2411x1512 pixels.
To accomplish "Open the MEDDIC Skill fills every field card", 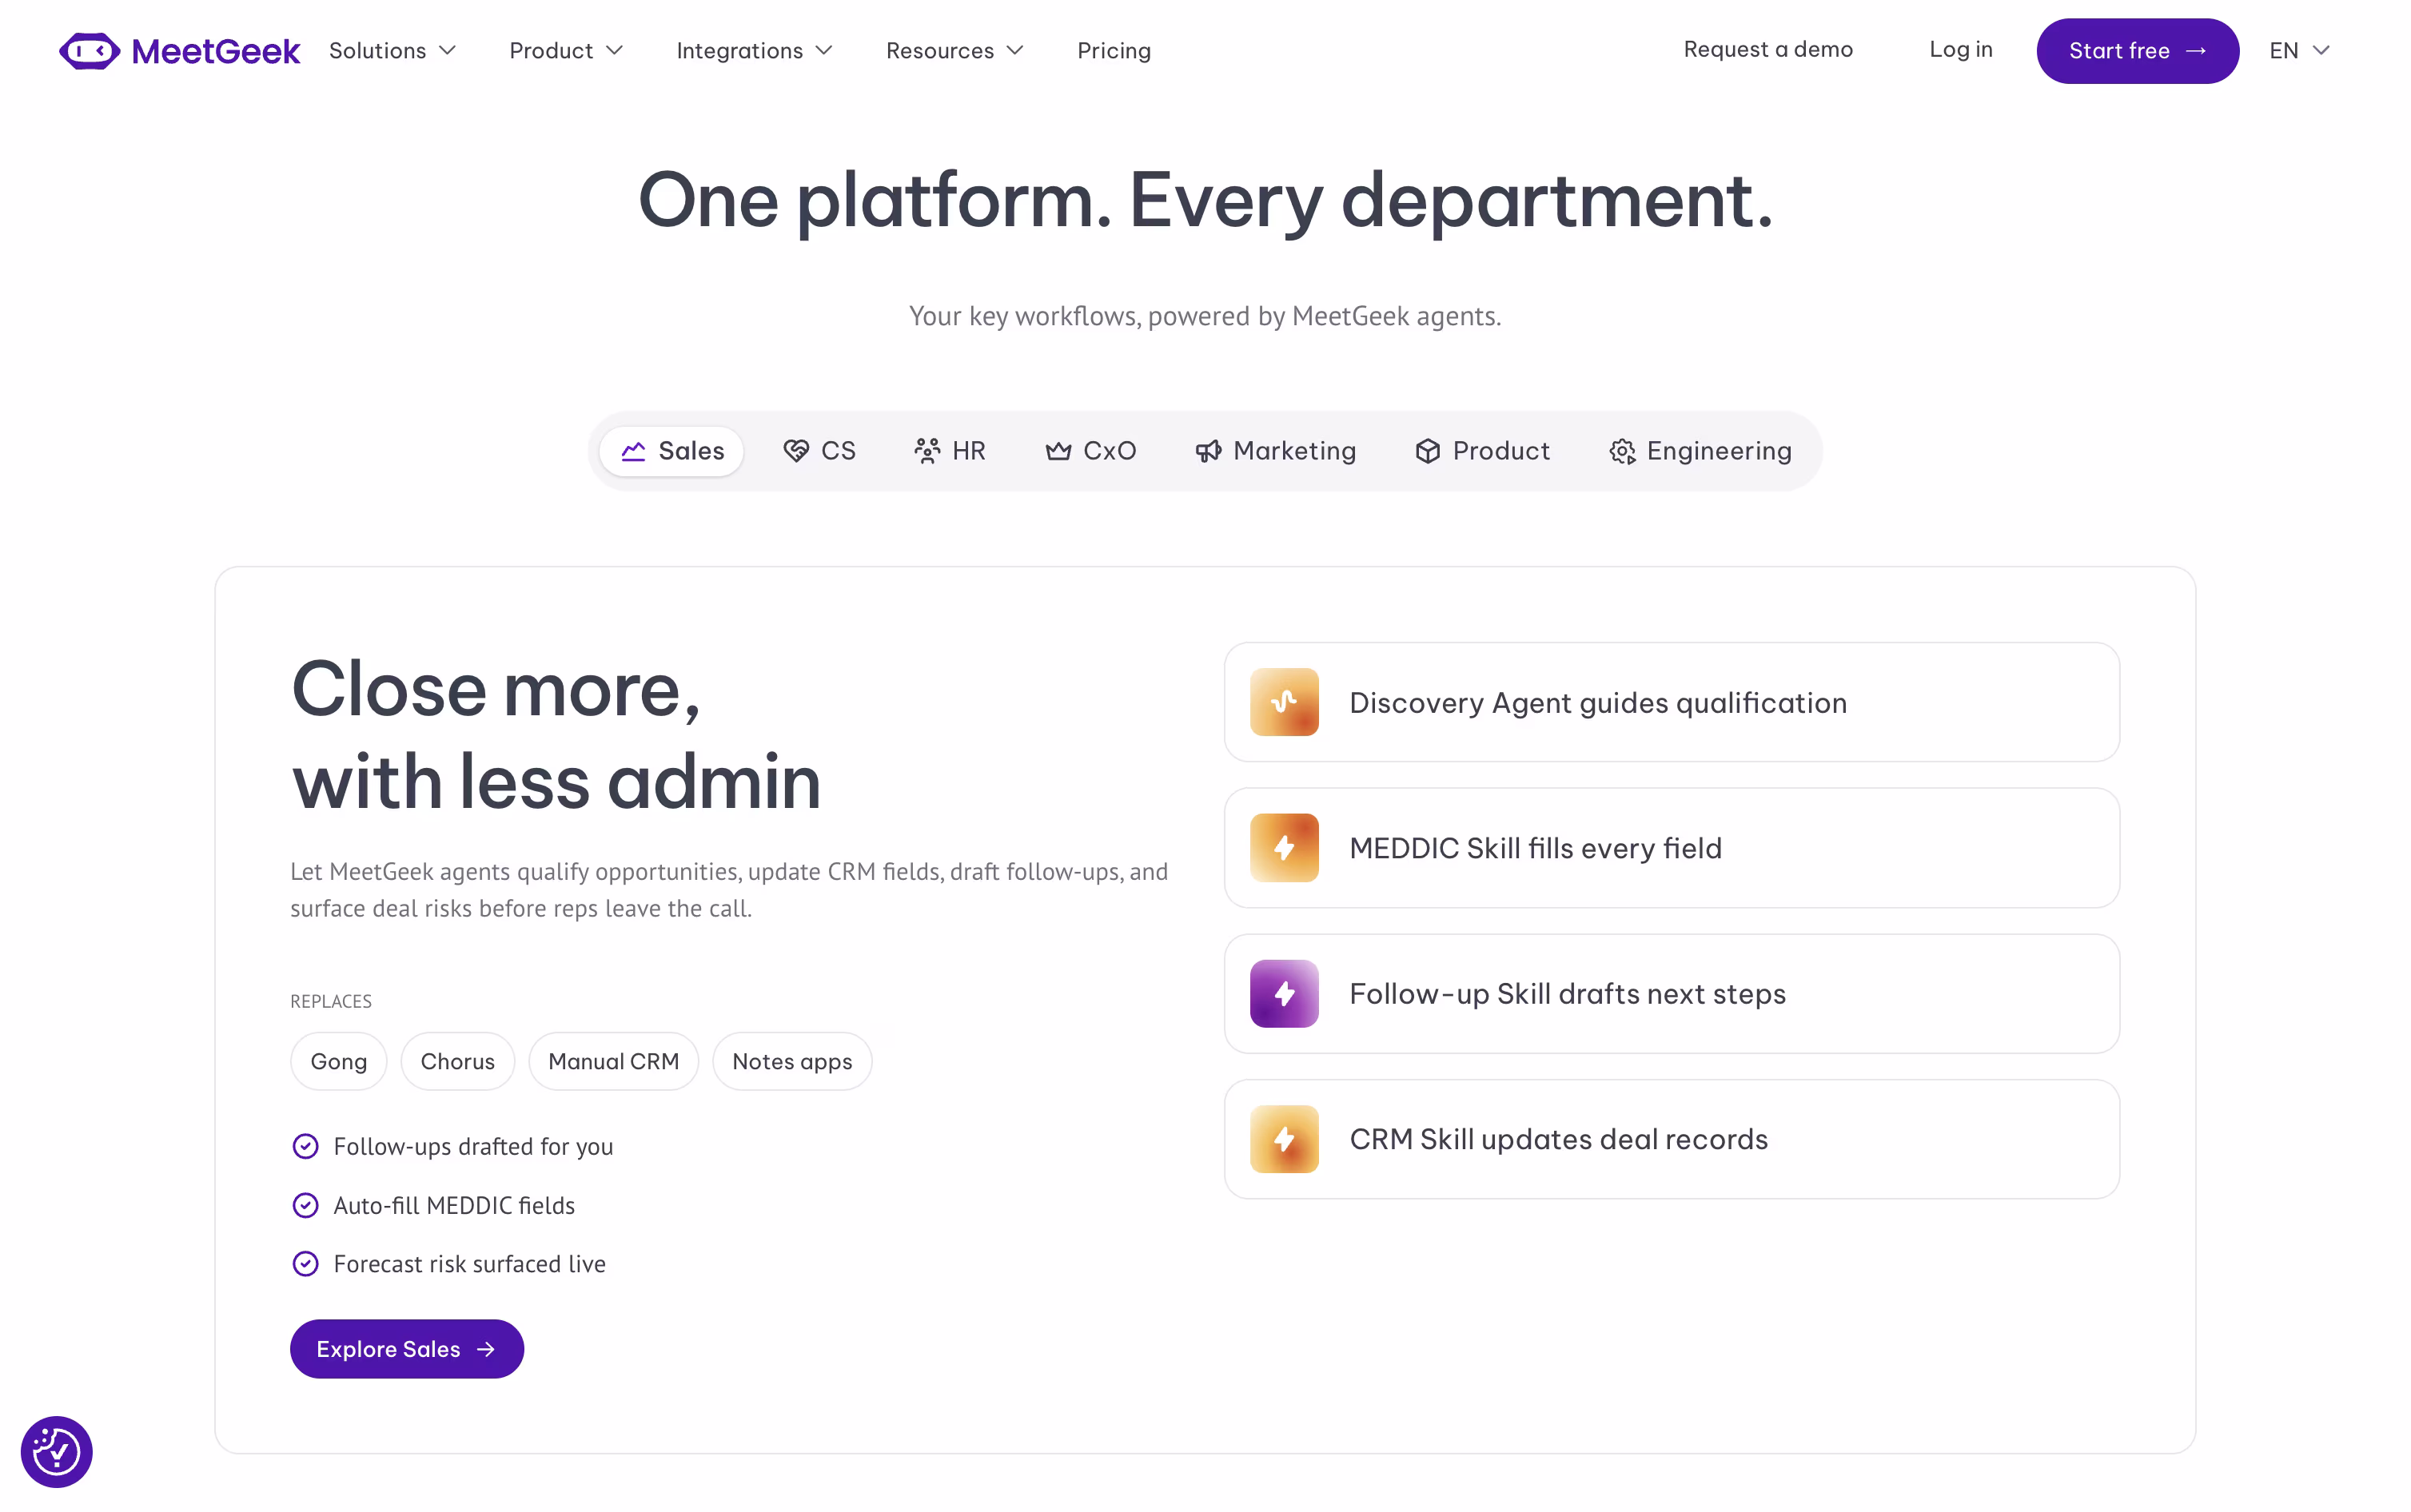I will click(1671, 848).
